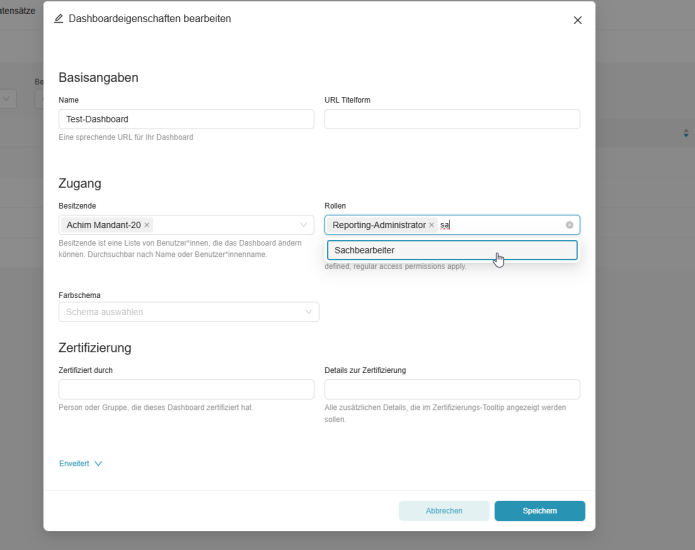Click the Zertifiziert durch text field

point(186,389)
